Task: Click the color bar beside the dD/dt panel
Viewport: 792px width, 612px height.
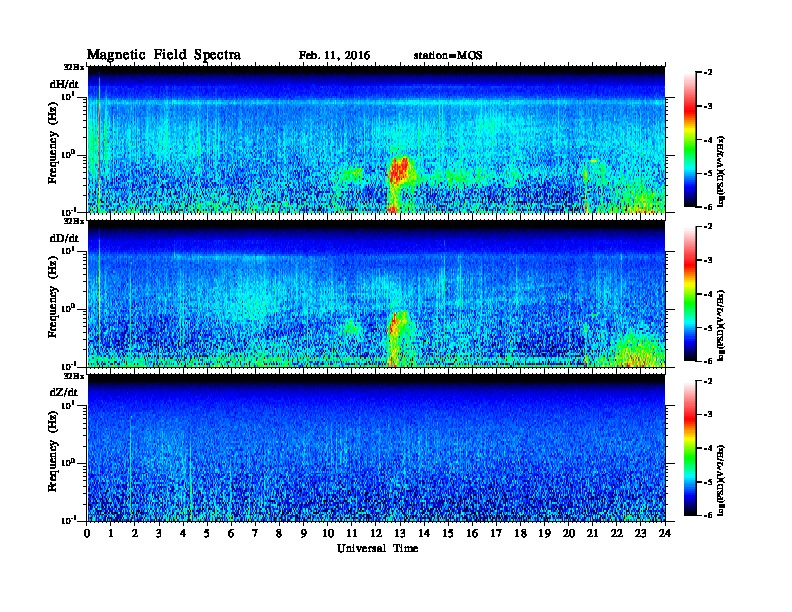Action: [x=690, y=293]
